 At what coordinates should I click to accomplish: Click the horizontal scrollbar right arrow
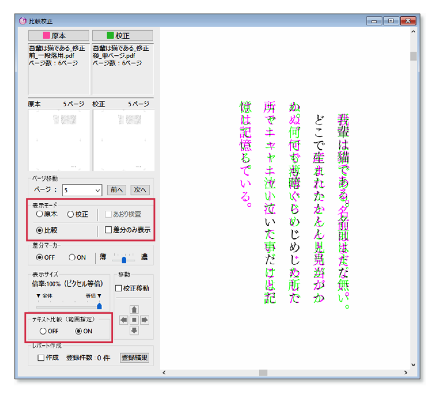point(406,372)
